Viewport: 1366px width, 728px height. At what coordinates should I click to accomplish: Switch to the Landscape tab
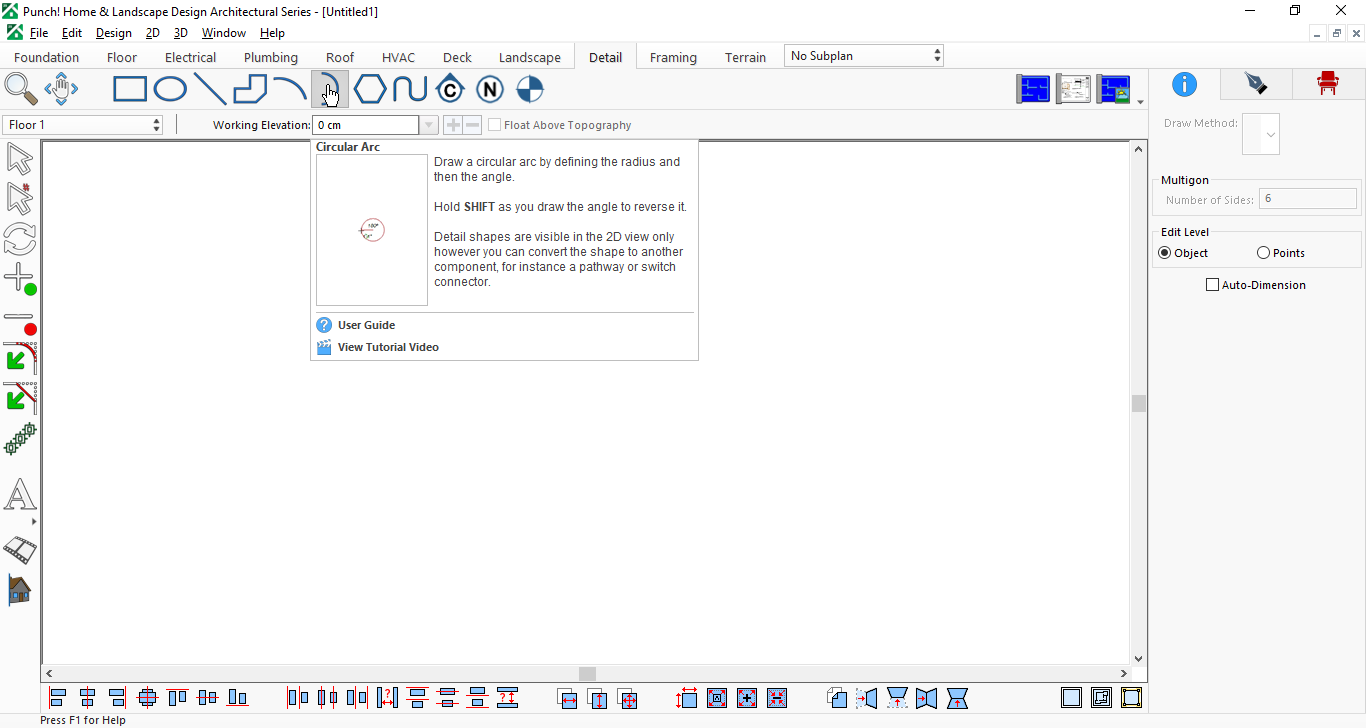(530, 57)
